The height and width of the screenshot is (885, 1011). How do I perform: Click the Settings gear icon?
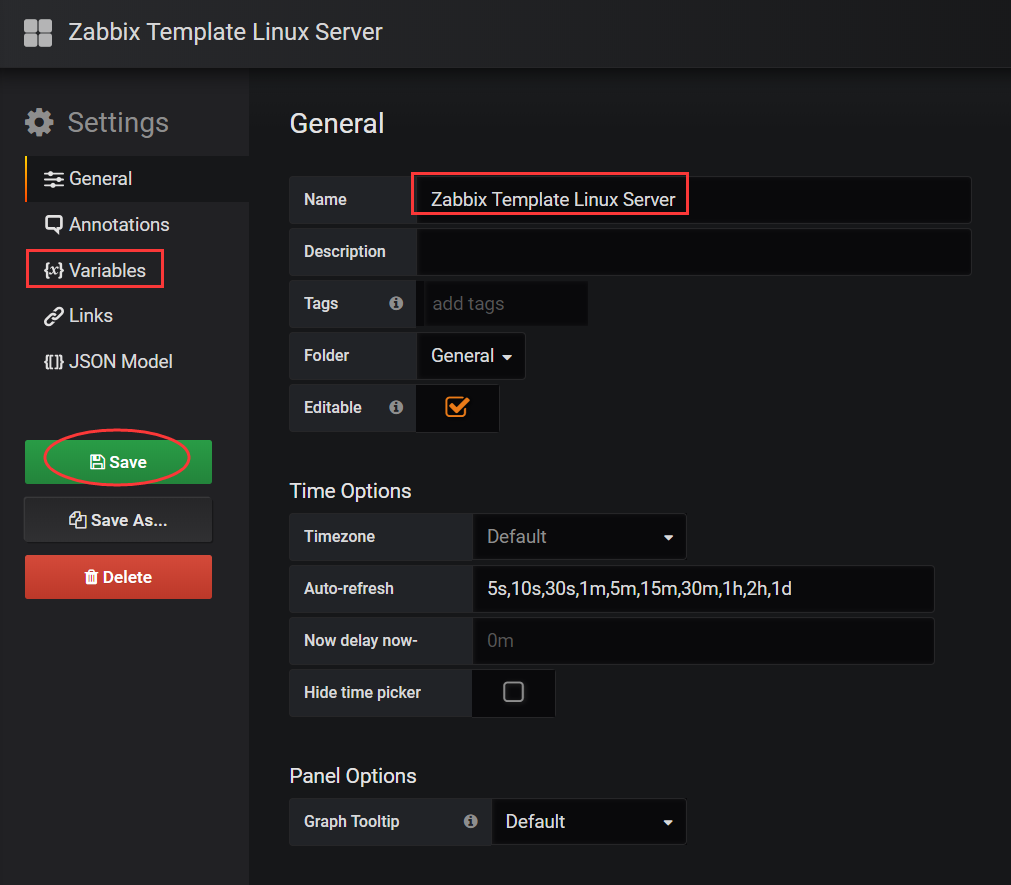40,123
